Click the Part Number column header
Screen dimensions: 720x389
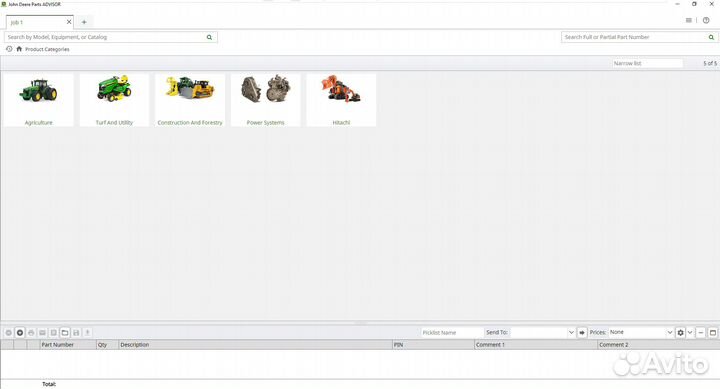(x=68, y=344)
